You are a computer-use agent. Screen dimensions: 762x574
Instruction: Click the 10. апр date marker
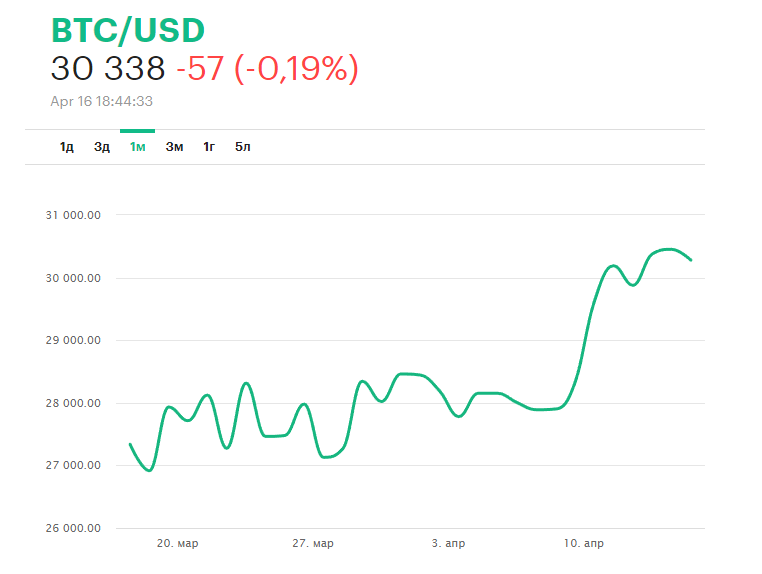point(584,544)
